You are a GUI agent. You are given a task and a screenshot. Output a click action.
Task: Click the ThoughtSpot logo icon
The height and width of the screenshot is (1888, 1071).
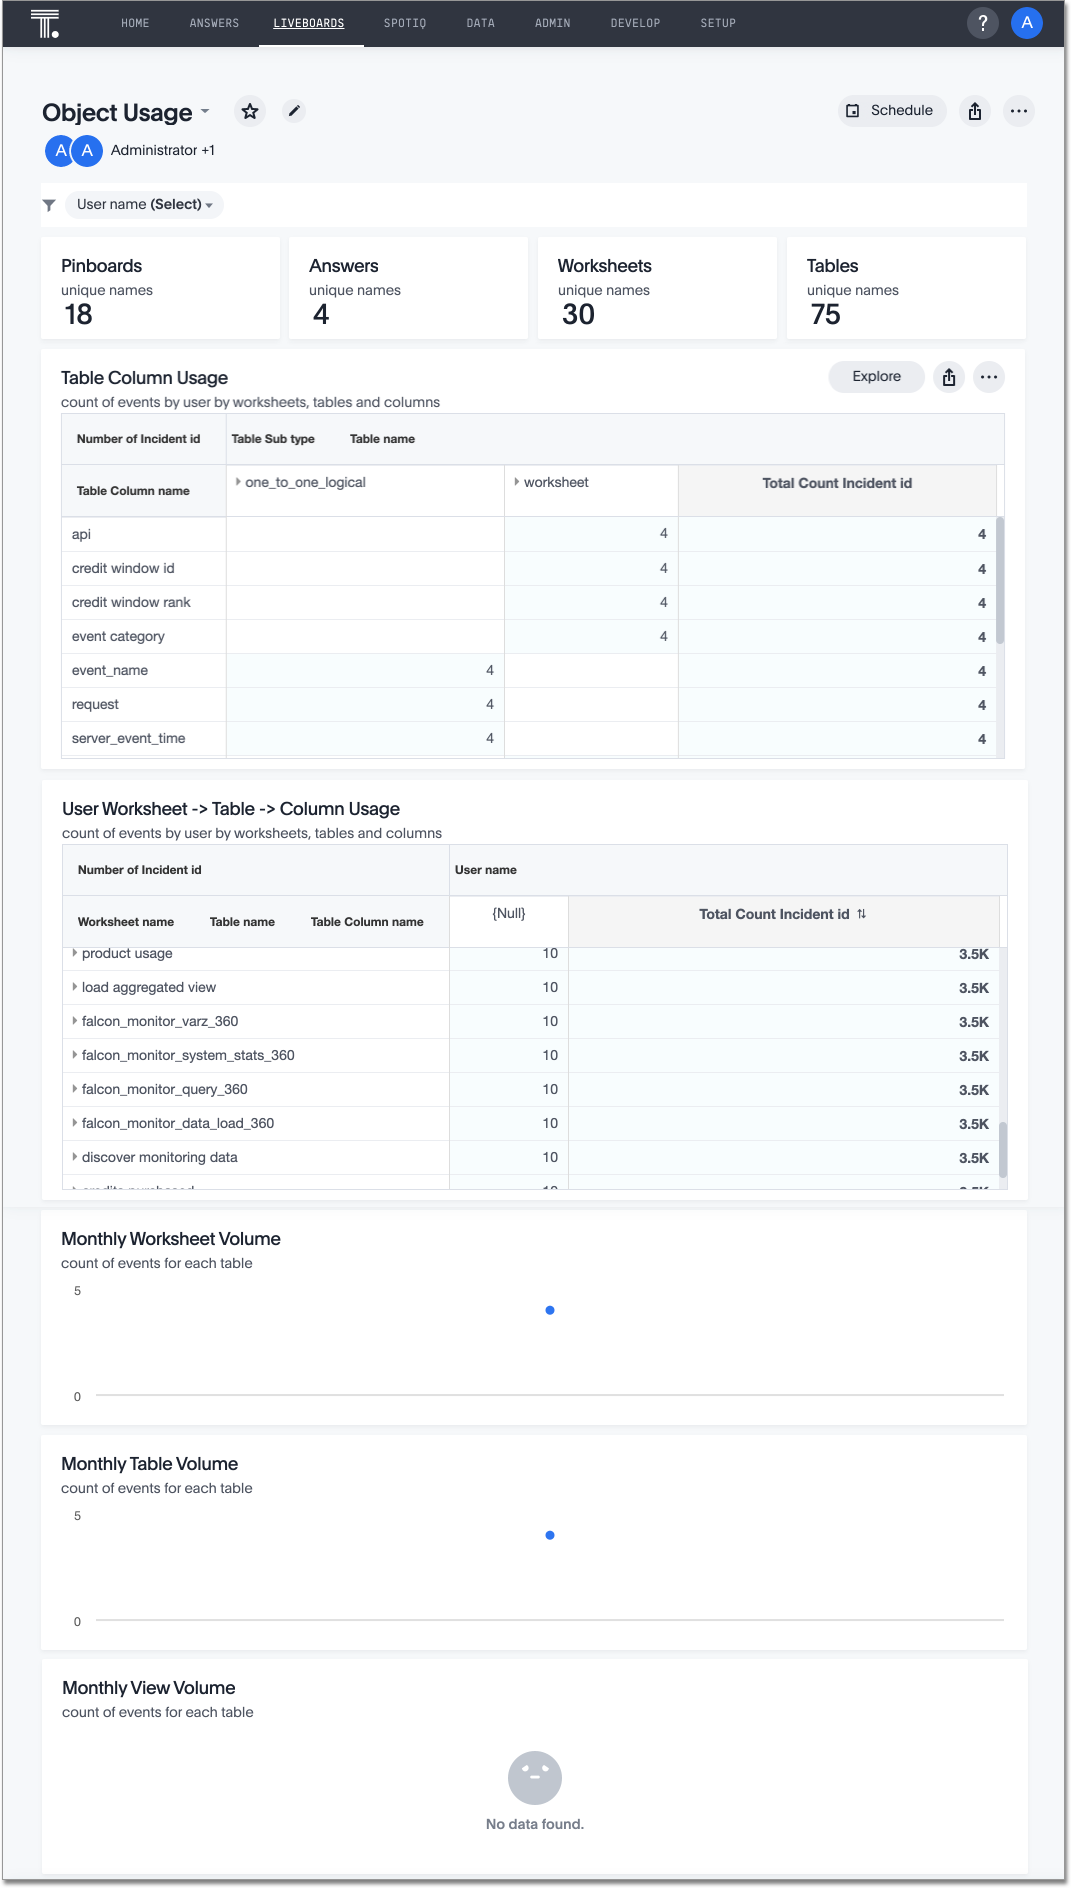pos(45,23)
